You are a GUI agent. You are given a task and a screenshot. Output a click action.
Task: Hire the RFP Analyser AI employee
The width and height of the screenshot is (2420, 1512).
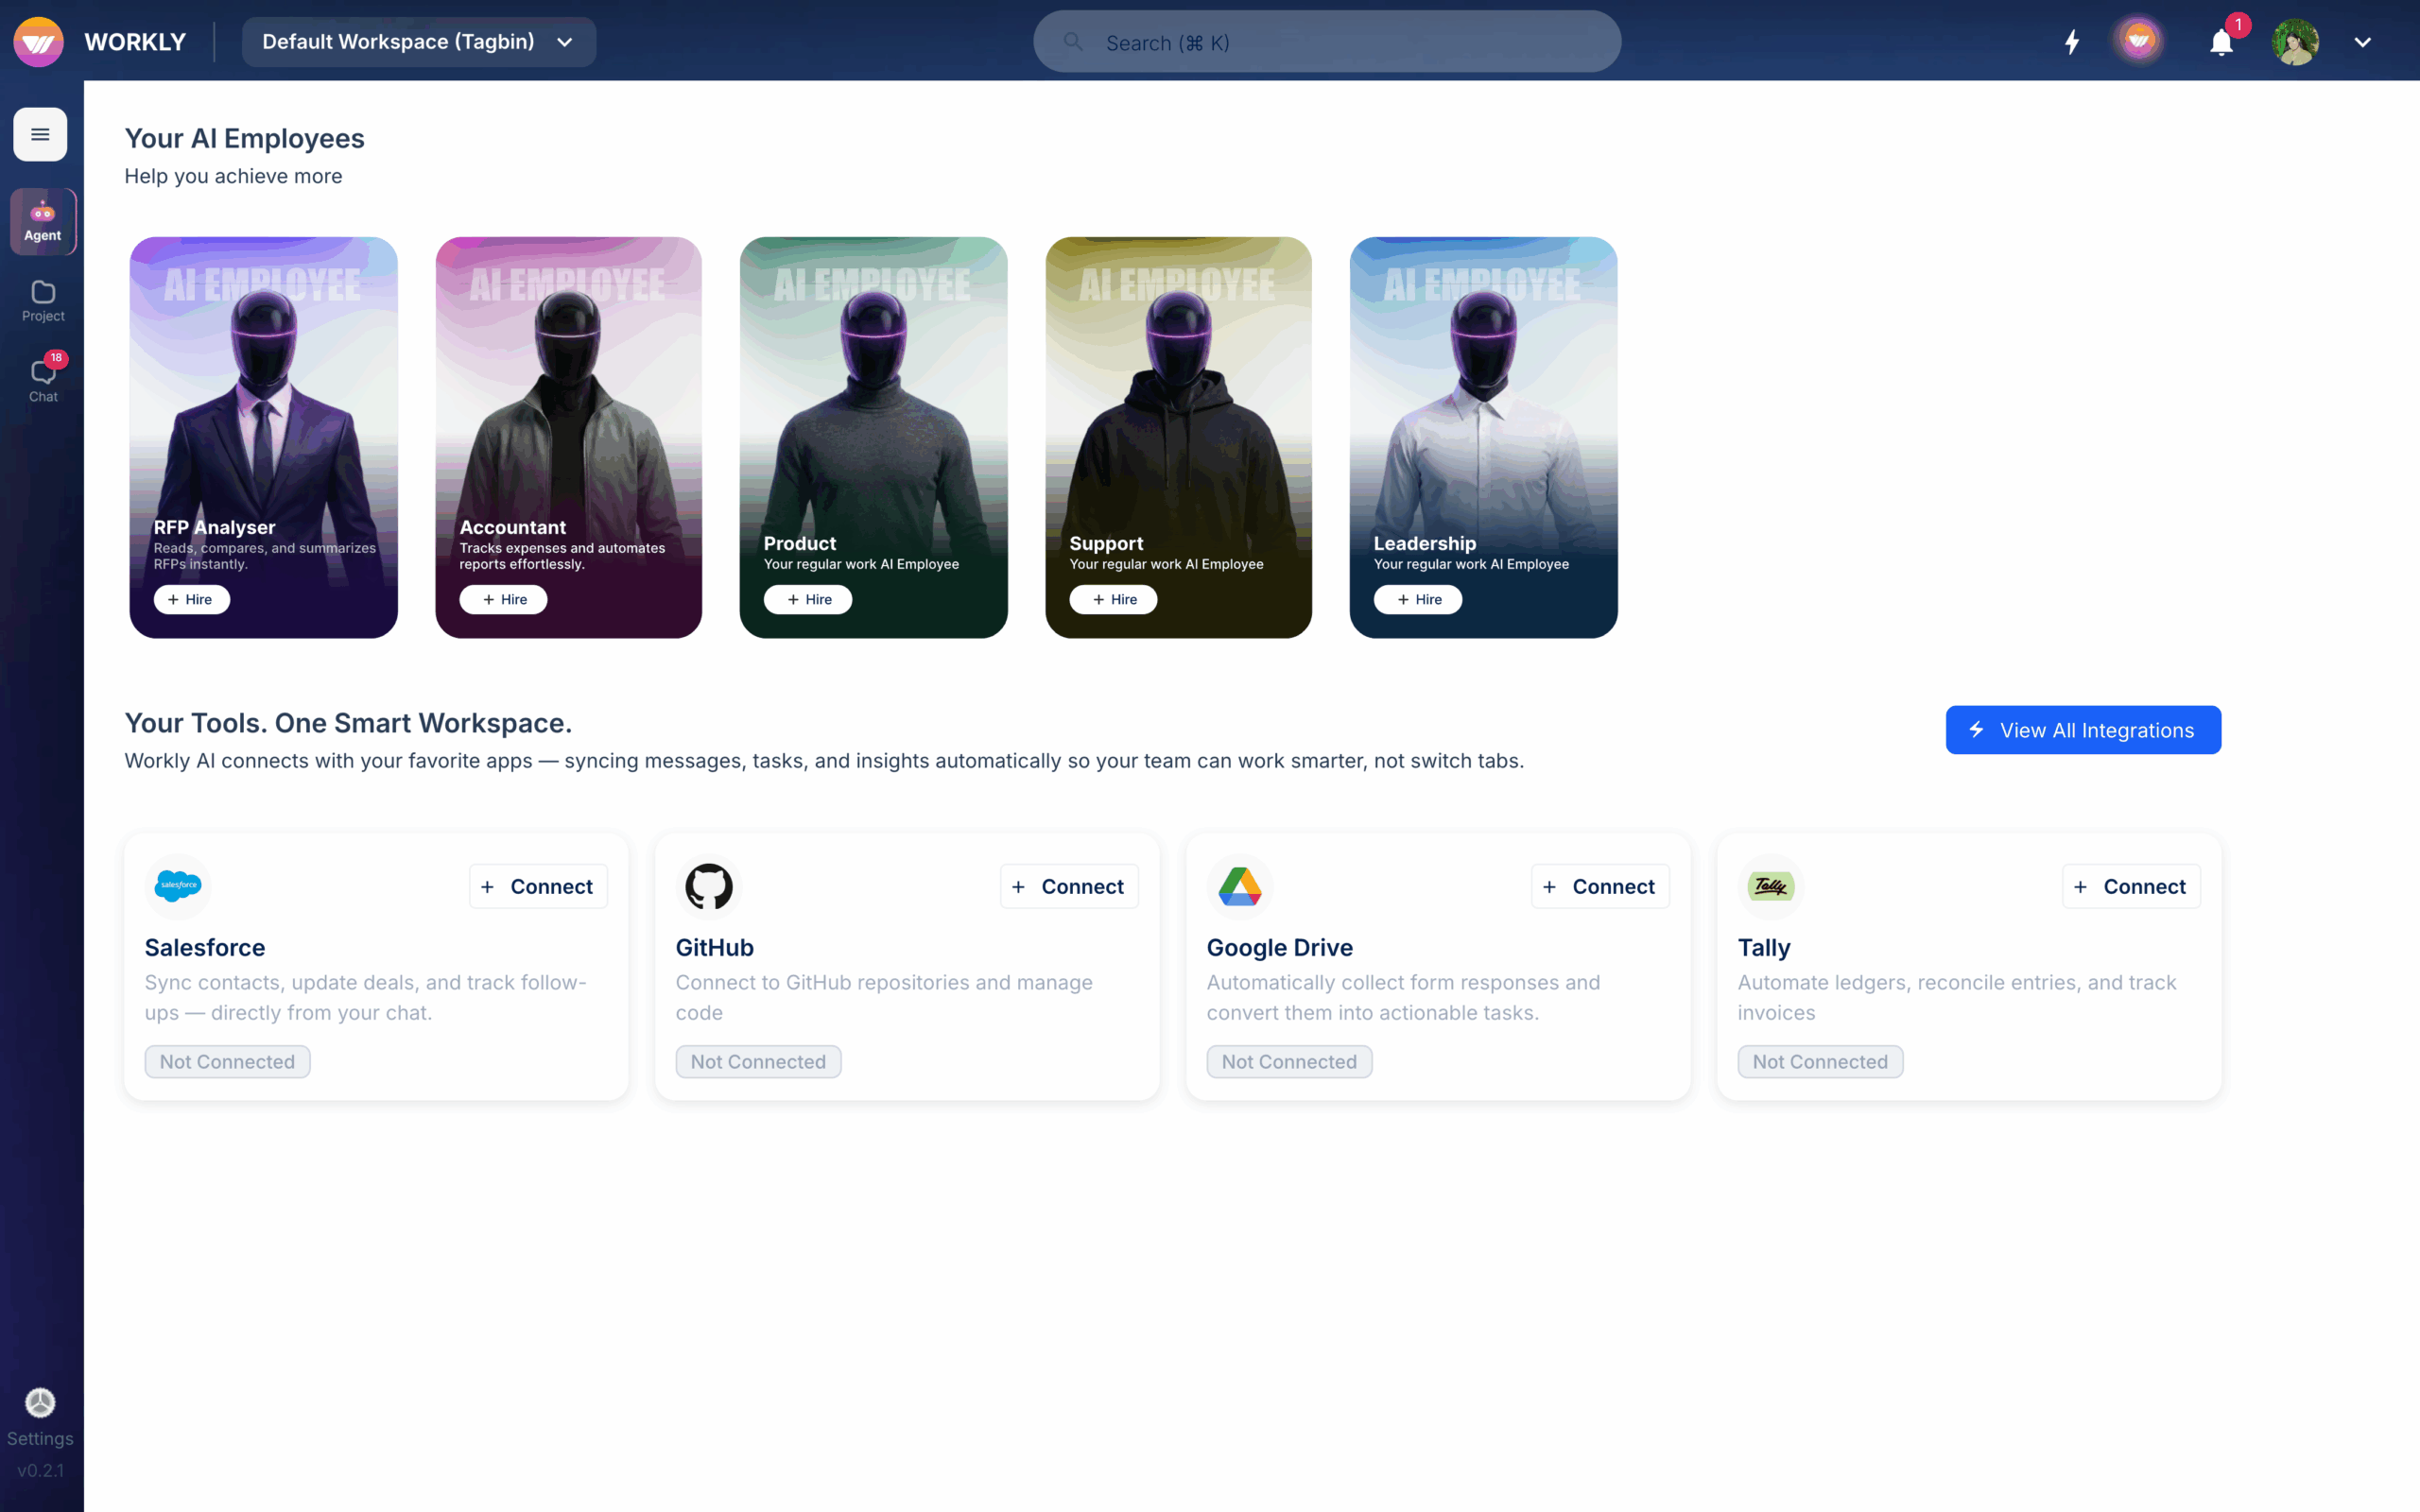pyautogui.click(x=191, y=599)
